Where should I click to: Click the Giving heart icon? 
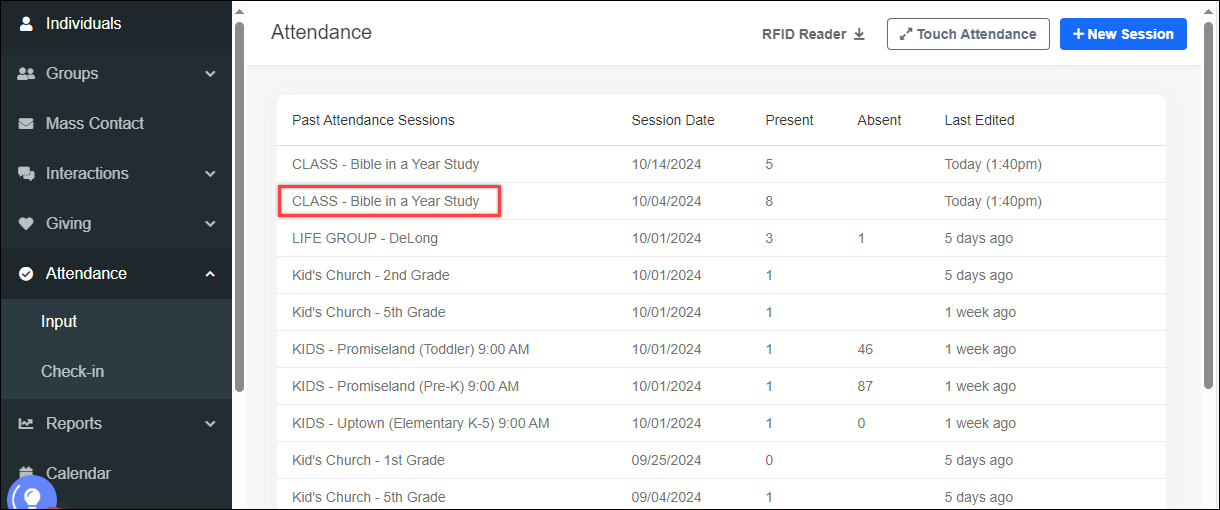pyautogui.click(x=27, y=223)
